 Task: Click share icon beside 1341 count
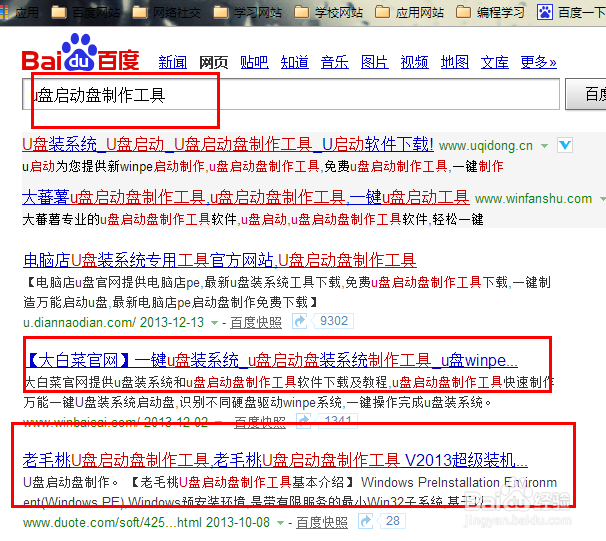point(303,420)
